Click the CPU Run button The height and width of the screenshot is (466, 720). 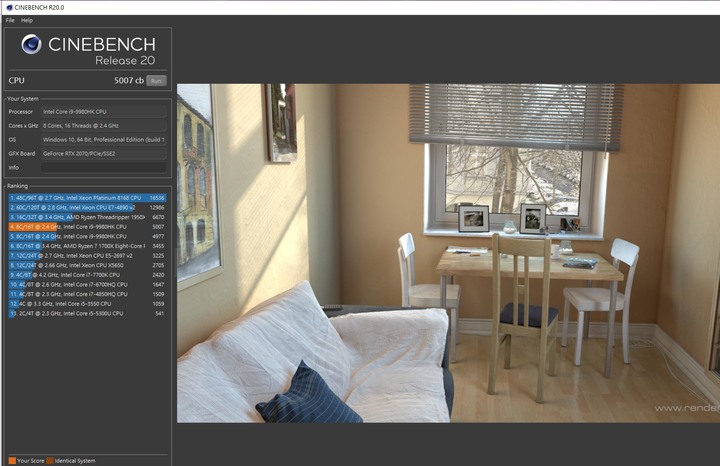click(x=156, y=81)
